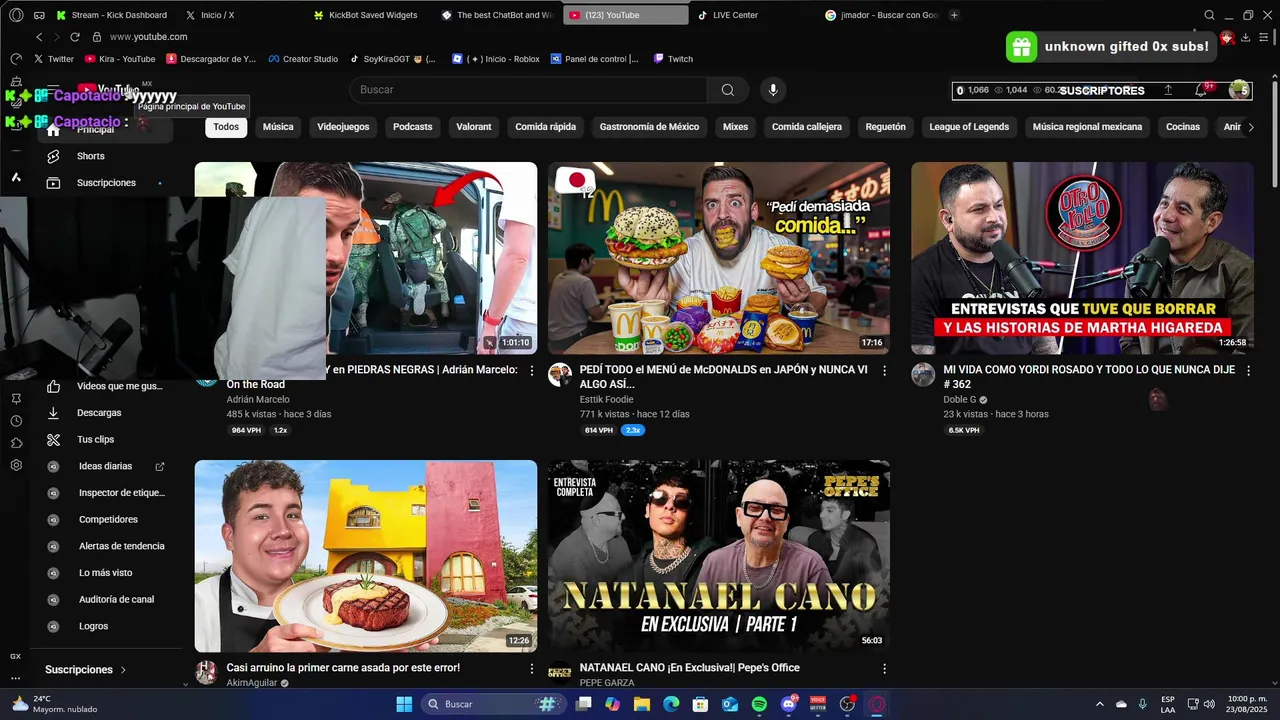
Task: Open Opera sidebar history clock icon
Action: coord(16,421)
